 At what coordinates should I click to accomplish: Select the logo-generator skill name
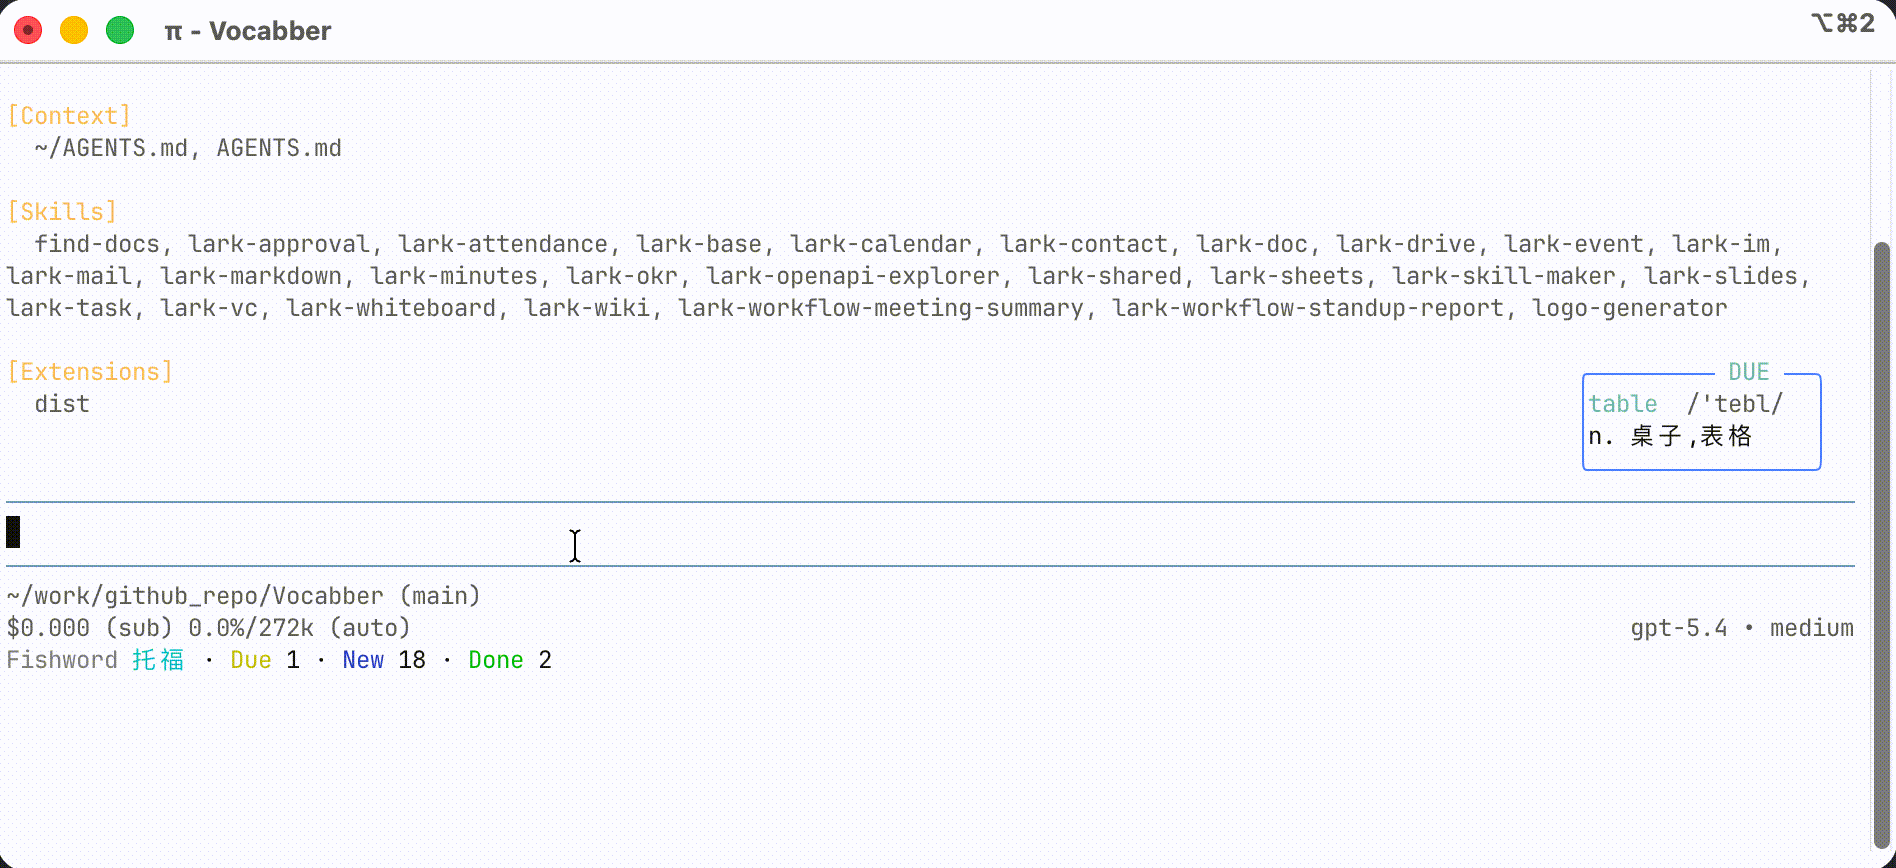[1630, 308]
